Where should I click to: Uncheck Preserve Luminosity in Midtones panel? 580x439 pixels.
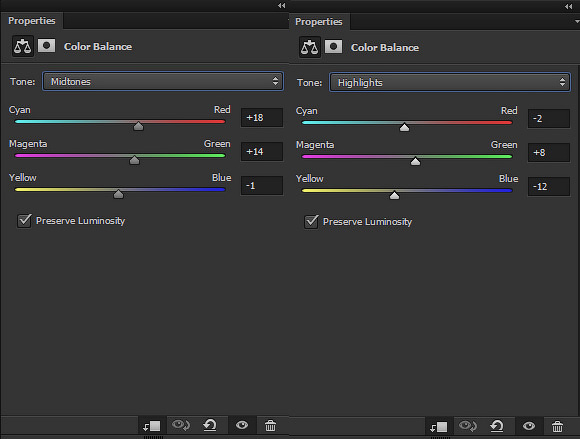pos(24,221)
